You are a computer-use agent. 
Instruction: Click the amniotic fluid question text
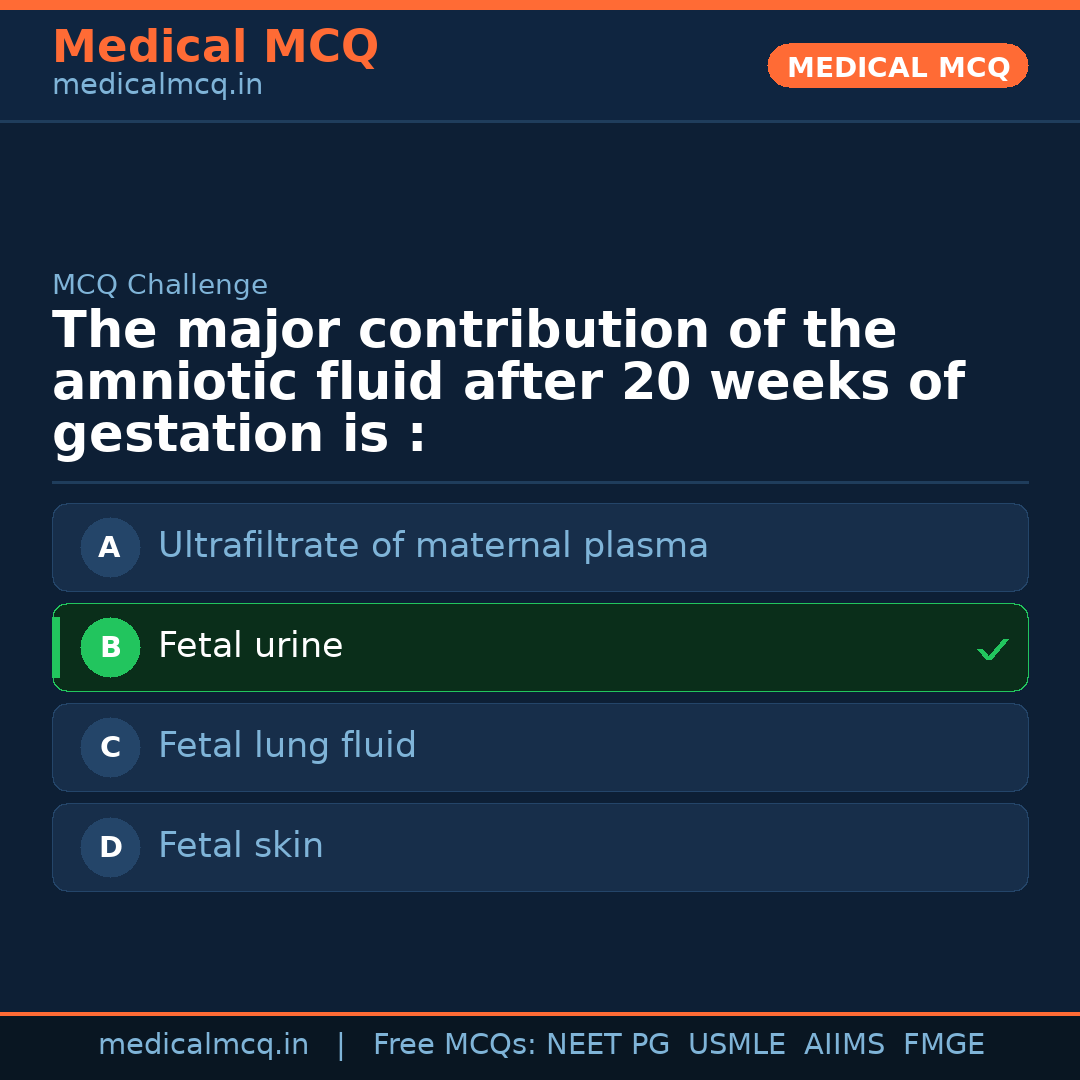coord(508,383)
